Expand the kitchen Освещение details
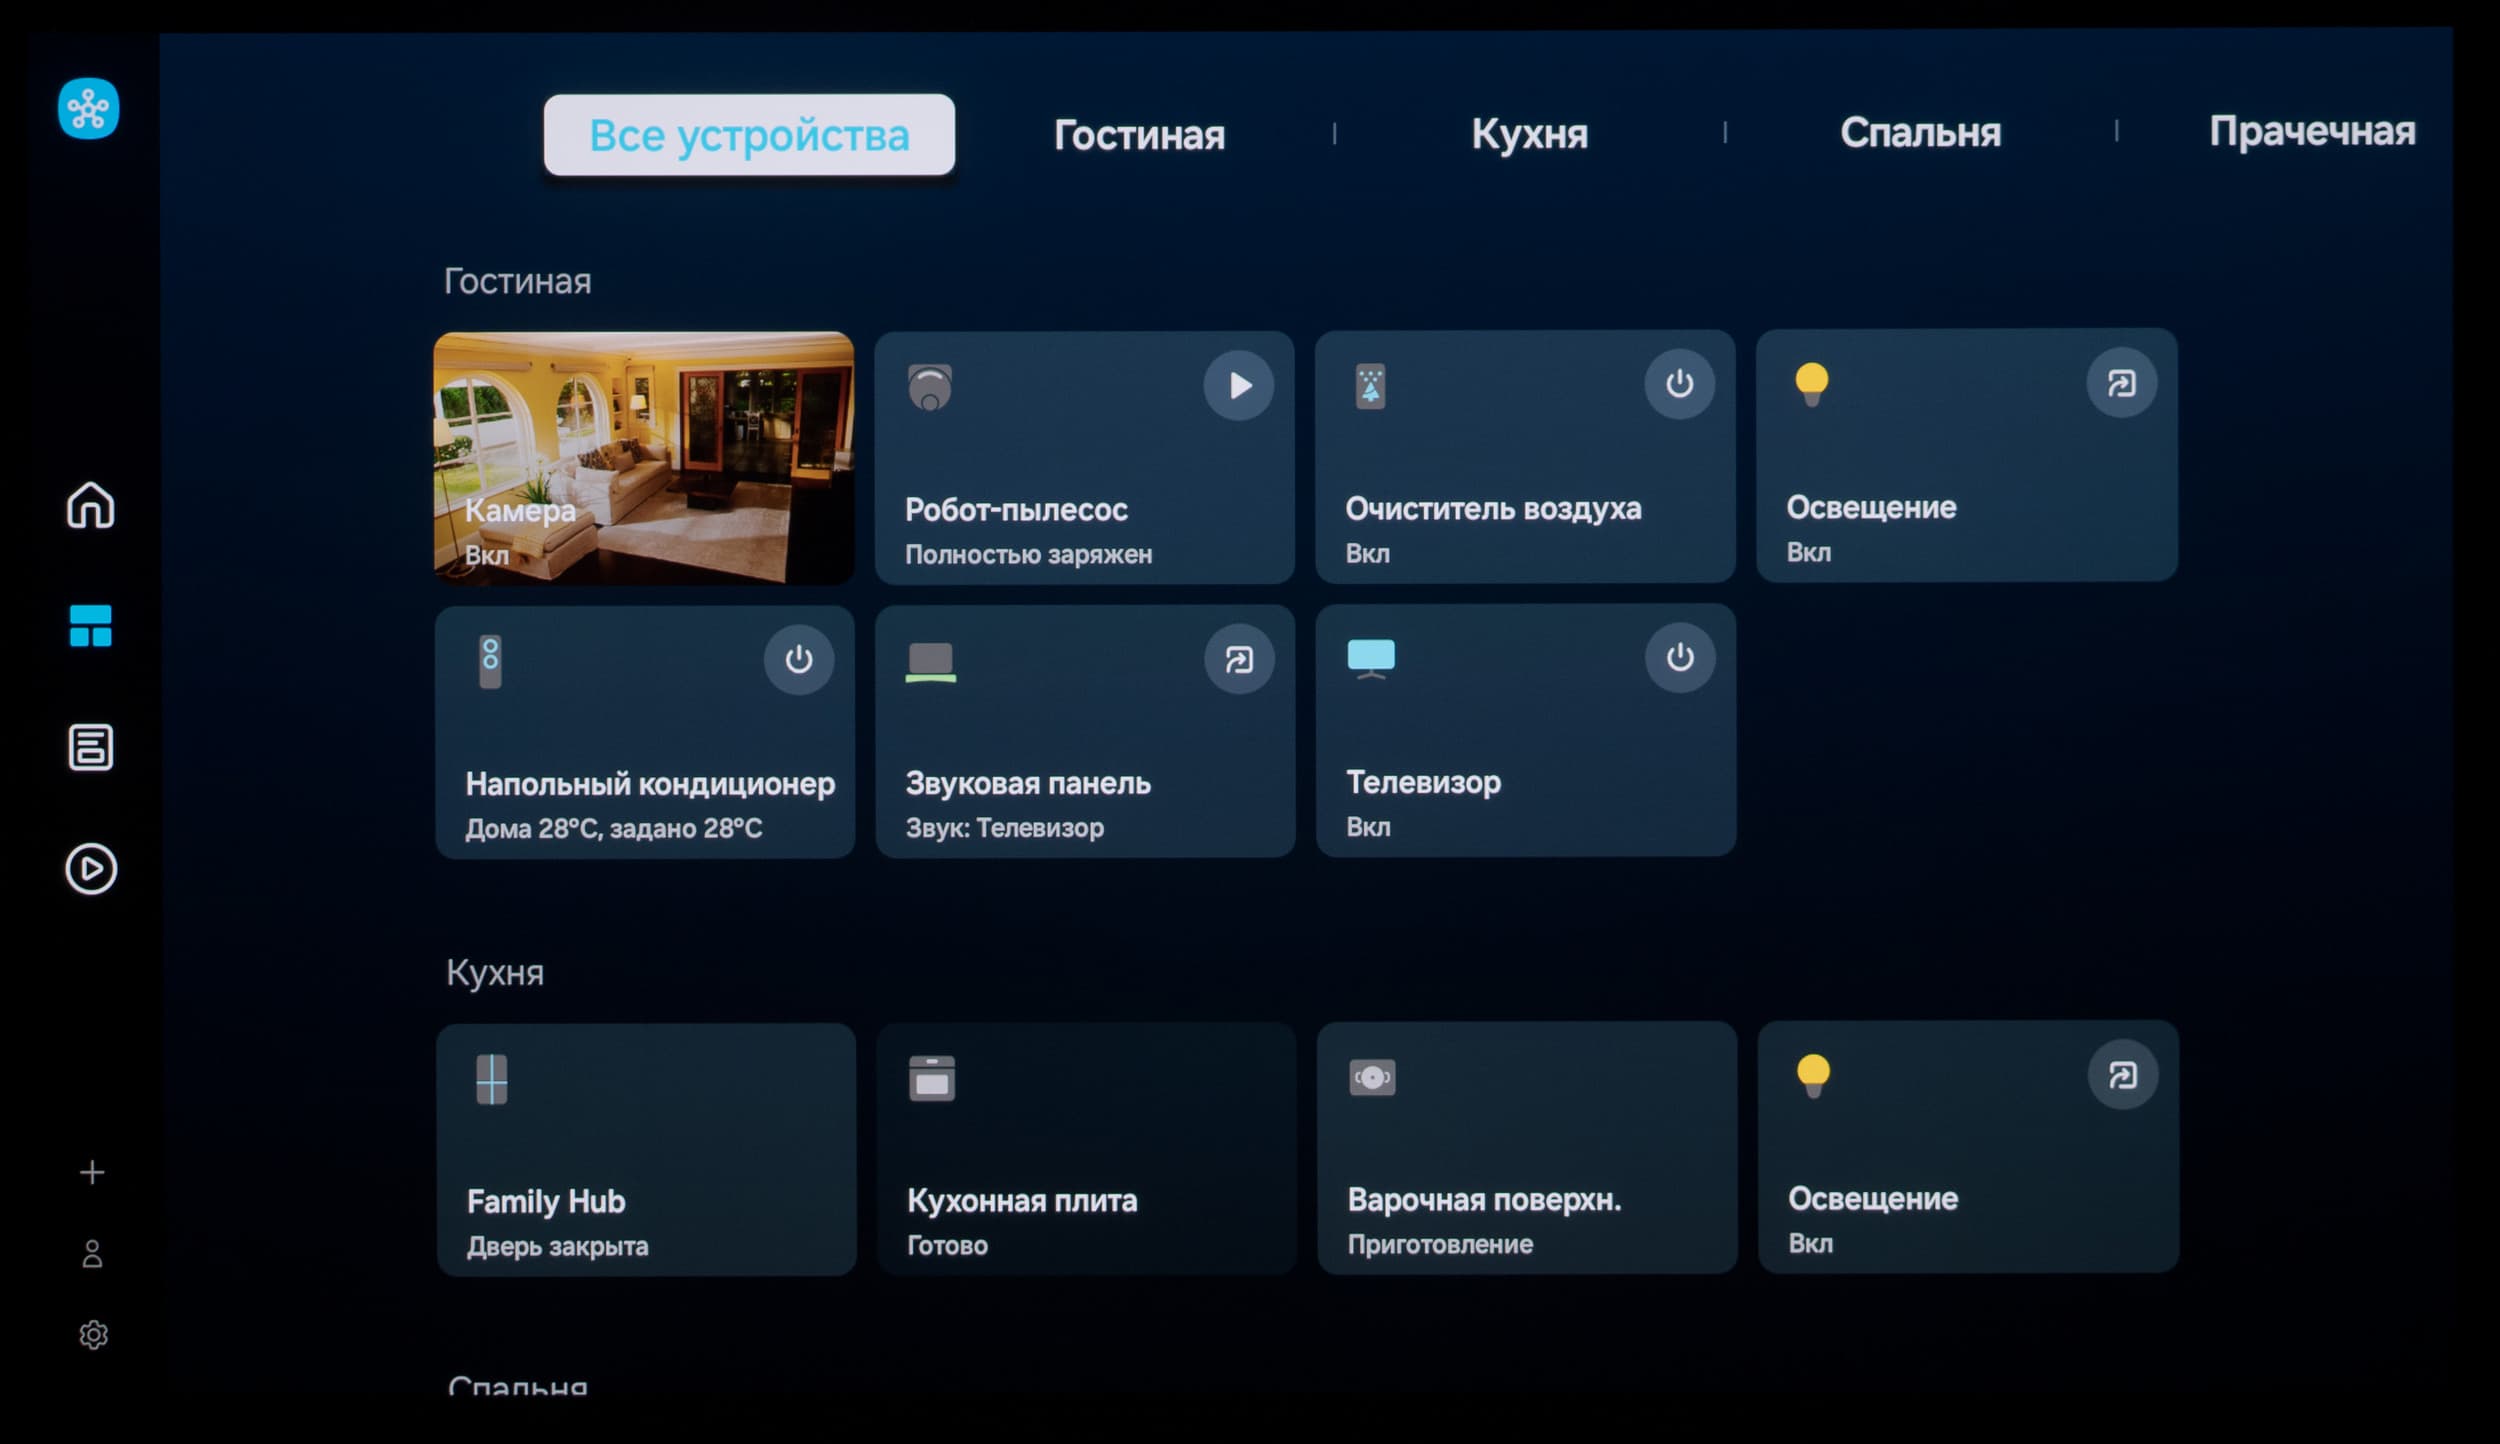This screenshot has width=2500, height=1444. coord(2121,1075)
